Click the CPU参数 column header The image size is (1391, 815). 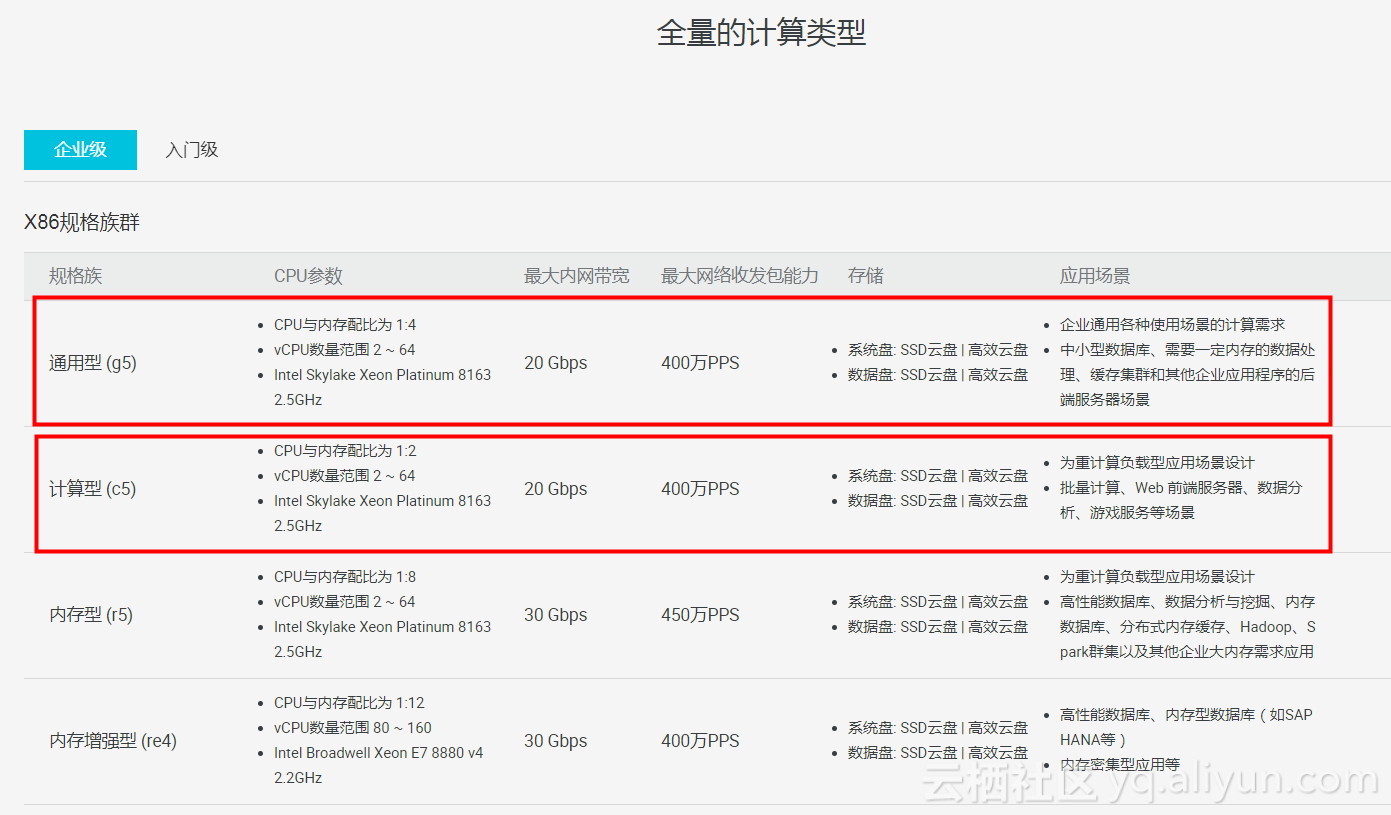click(308, 276)
